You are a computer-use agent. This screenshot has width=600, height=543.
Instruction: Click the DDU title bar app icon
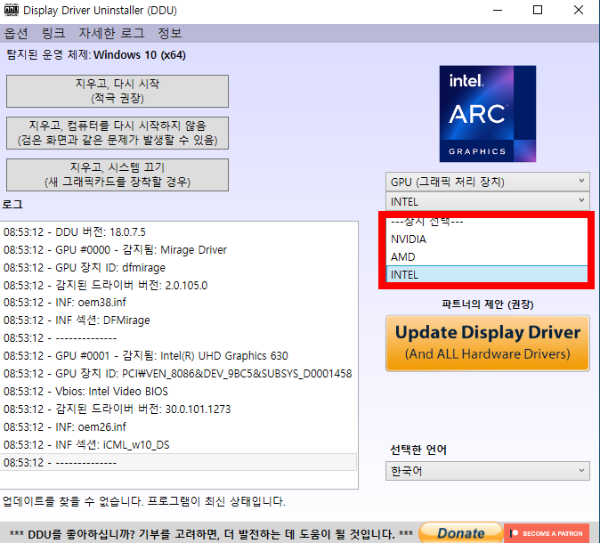11,10
